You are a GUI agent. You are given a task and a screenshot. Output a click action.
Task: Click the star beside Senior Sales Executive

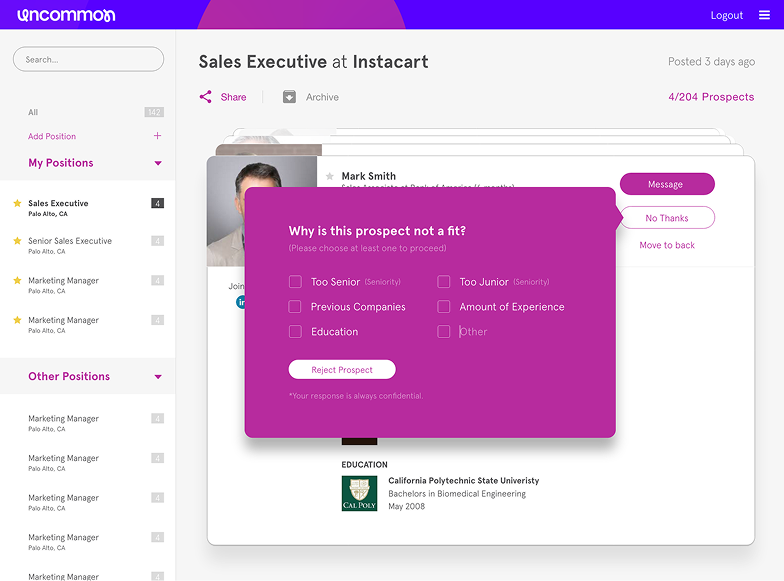point(18,240)
